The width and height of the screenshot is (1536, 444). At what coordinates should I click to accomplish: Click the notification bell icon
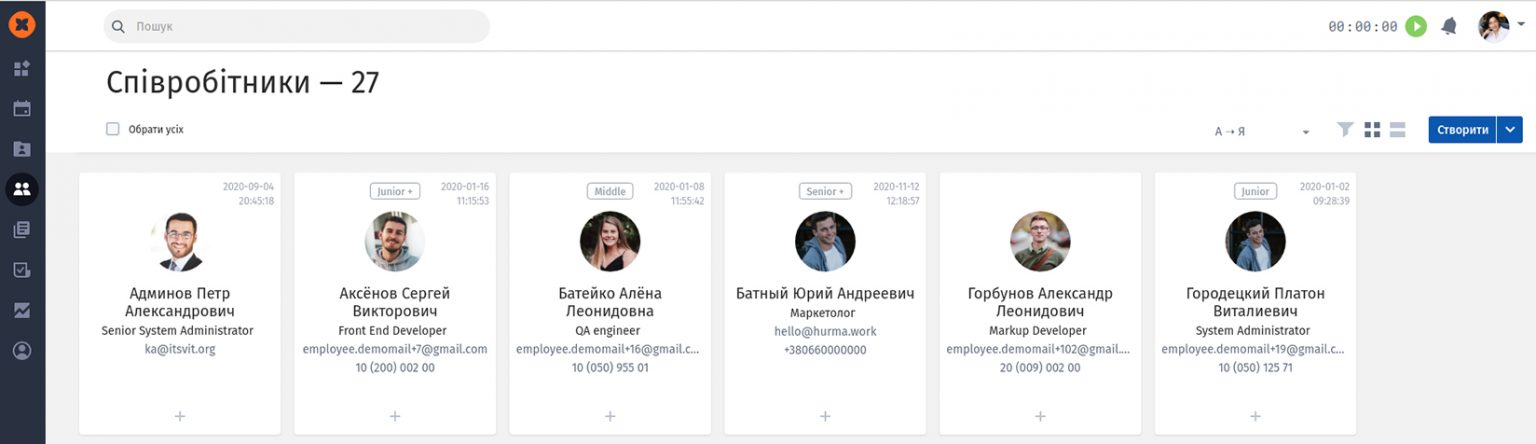(1448, 27)
